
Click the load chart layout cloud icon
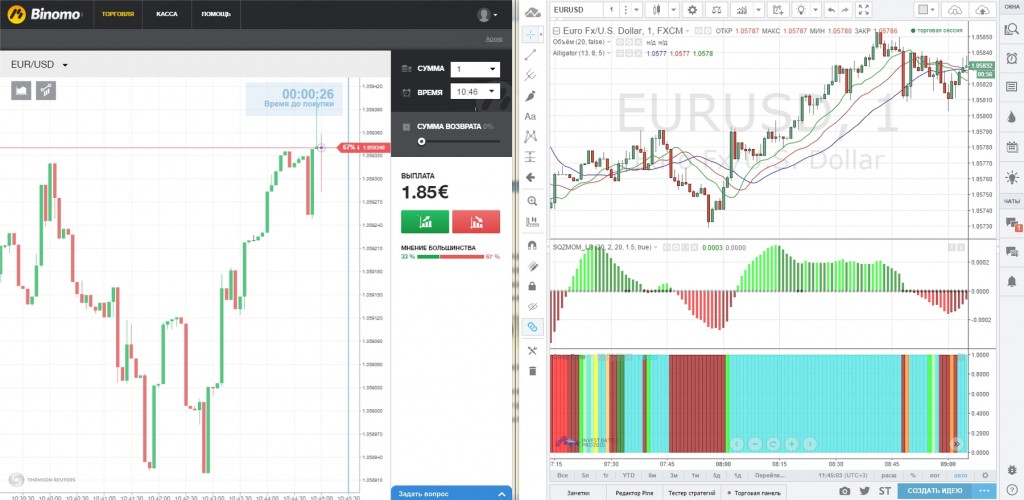pos(955,10)
